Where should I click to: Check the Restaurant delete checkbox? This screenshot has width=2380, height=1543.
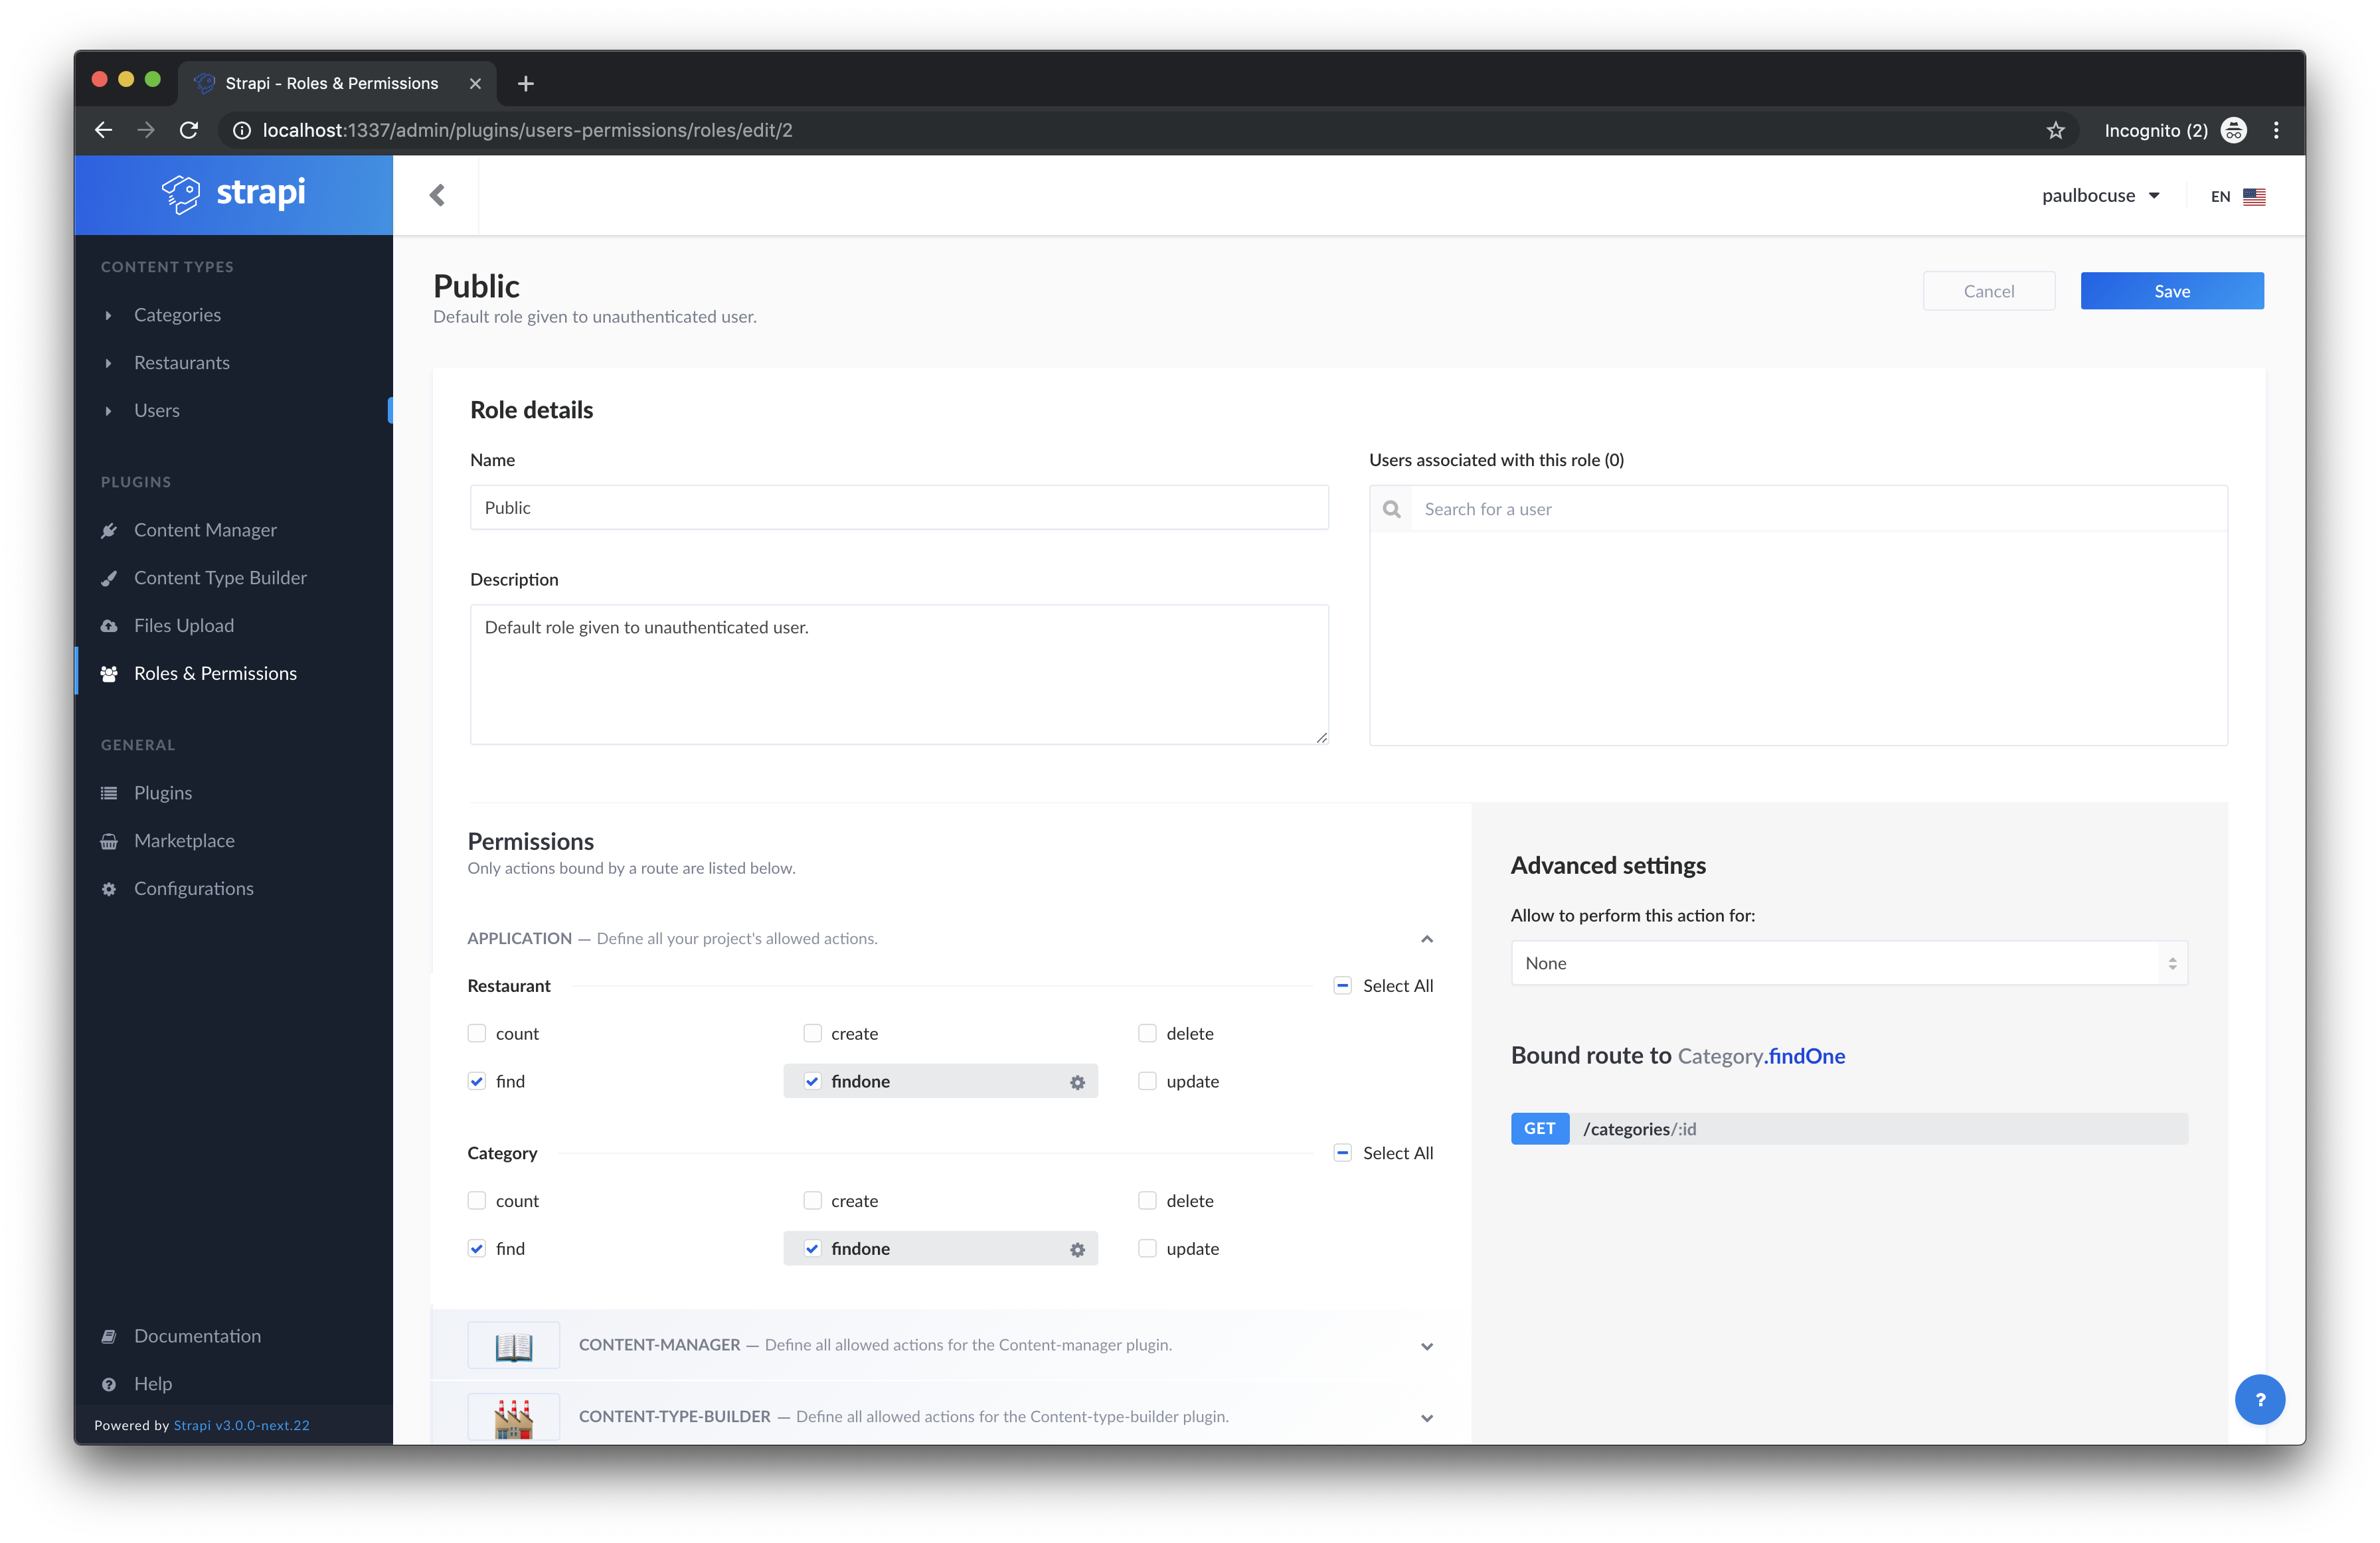tap(1147, 1033)
